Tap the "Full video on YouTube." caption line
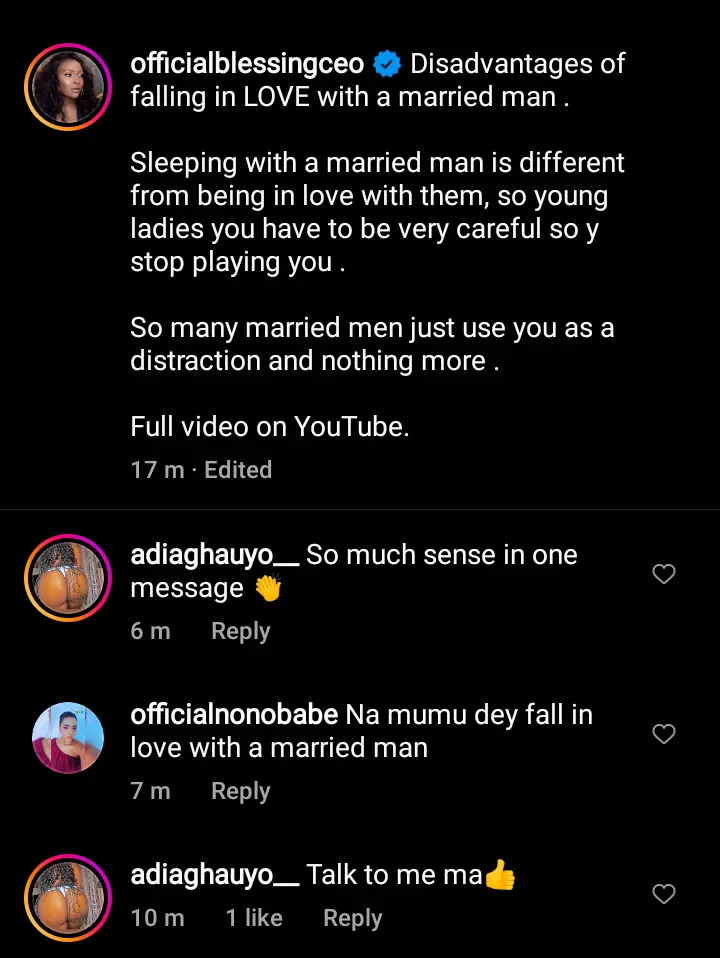 pos(270,427)
